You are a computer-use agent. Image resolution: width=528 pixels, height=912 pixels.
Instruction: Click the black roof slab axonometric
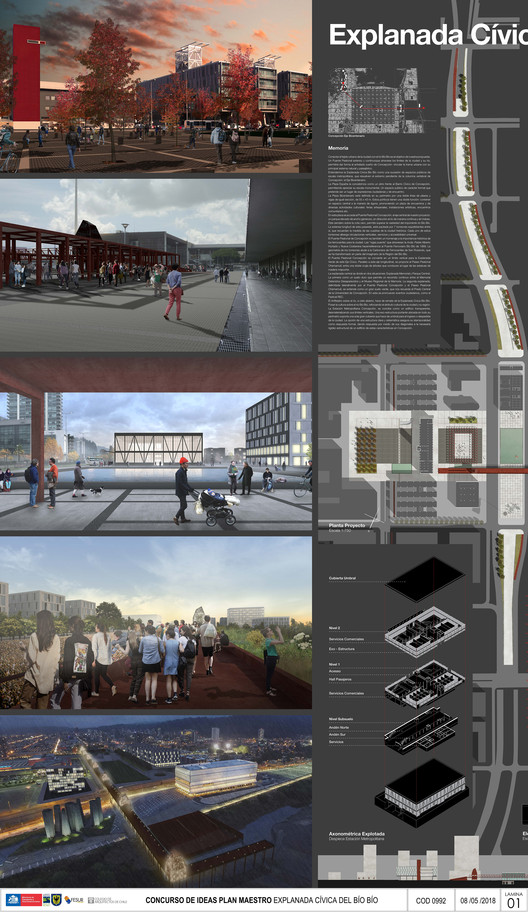425,579
